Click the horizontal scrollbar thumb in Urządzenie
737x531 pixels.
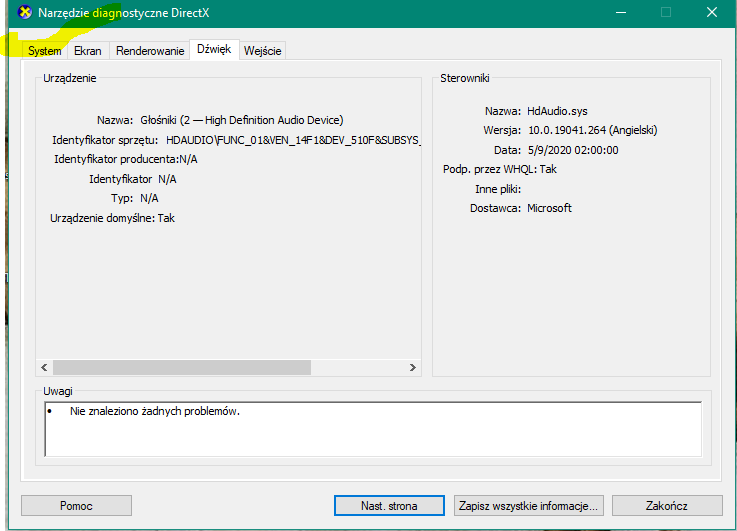point(182,367)
